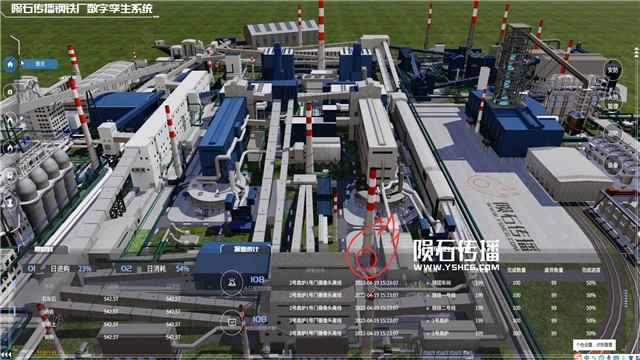This screenshot has height=360, width=640.
Task: Select the today's alarm count siren icon
Action: click(x=232, y=282)
